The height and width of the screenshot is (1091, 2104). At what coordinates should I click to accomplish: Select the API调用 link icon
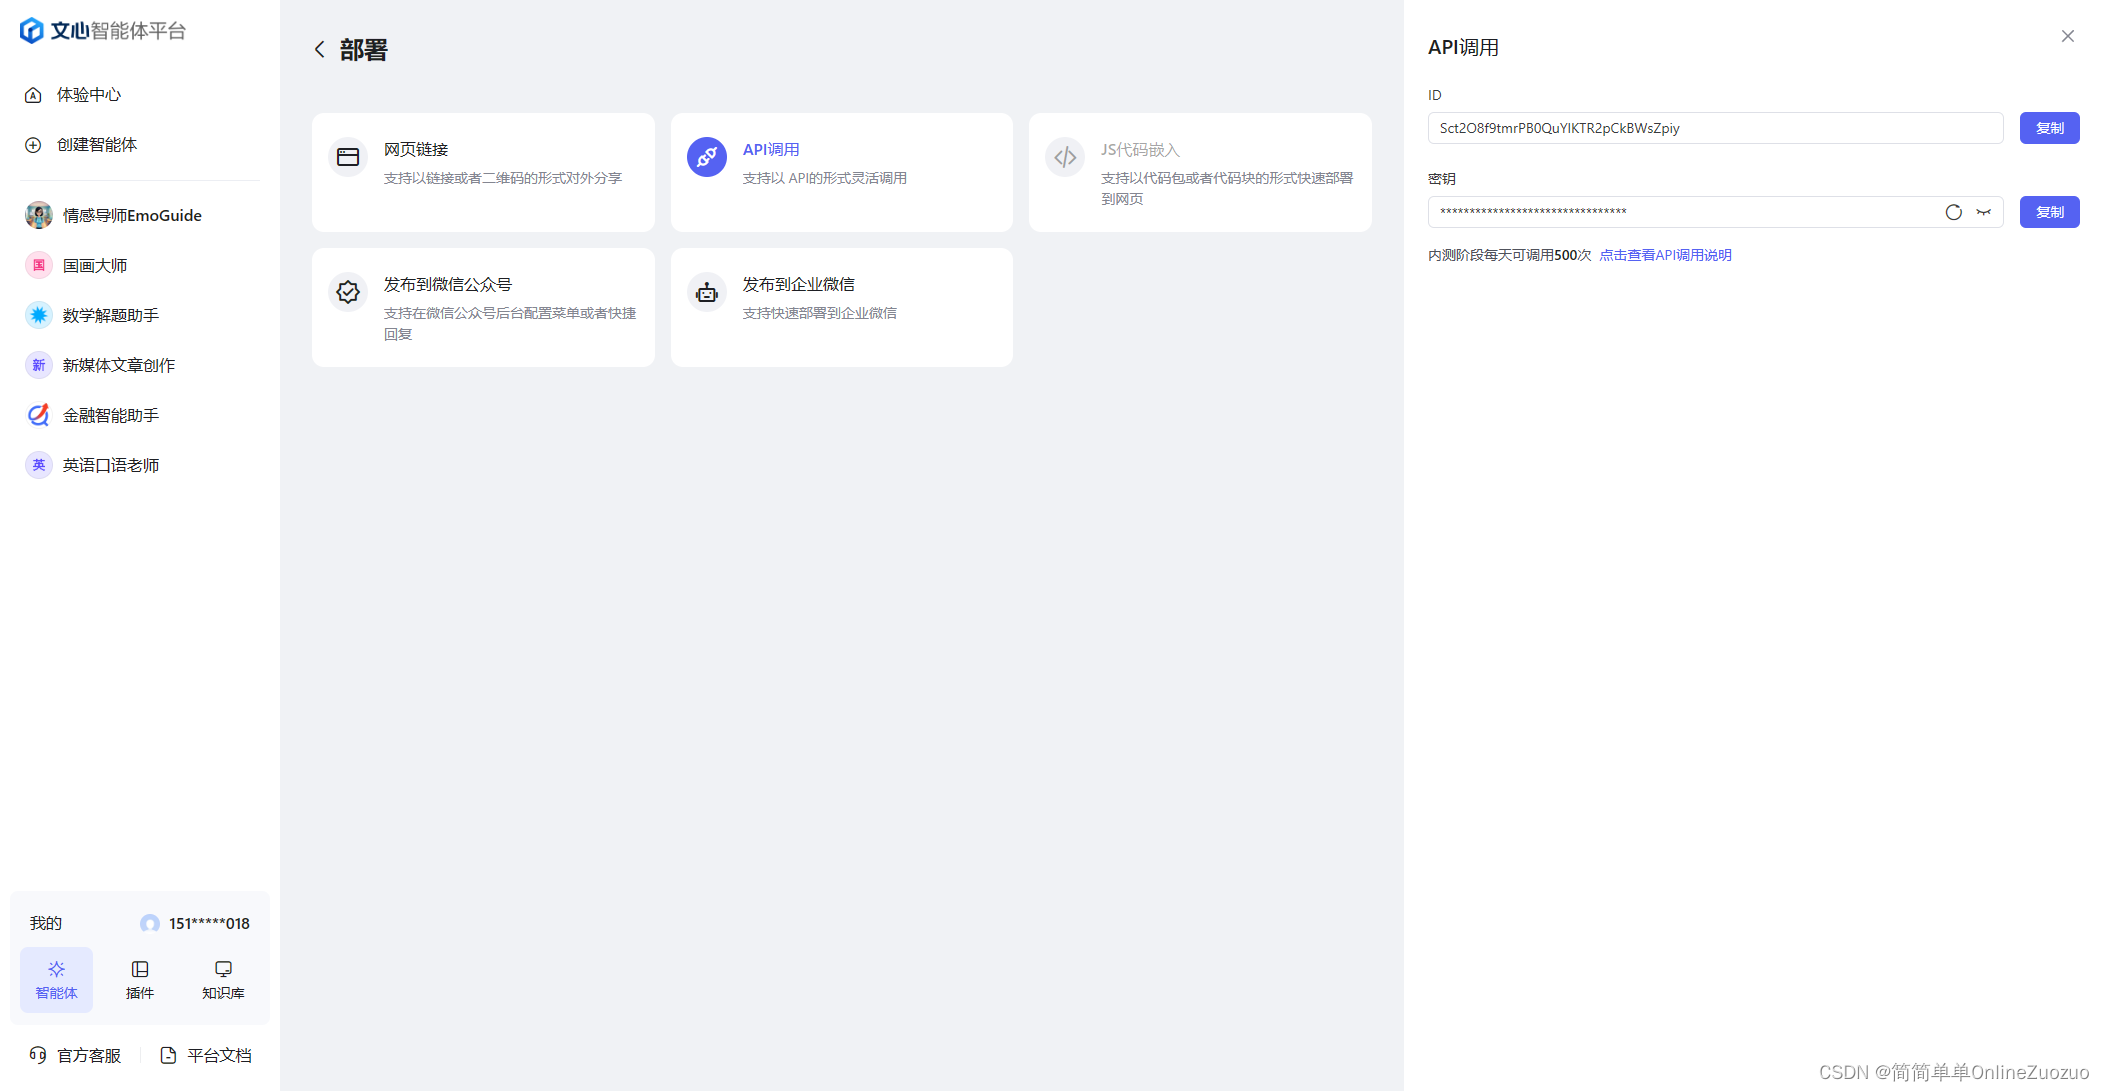706,157
